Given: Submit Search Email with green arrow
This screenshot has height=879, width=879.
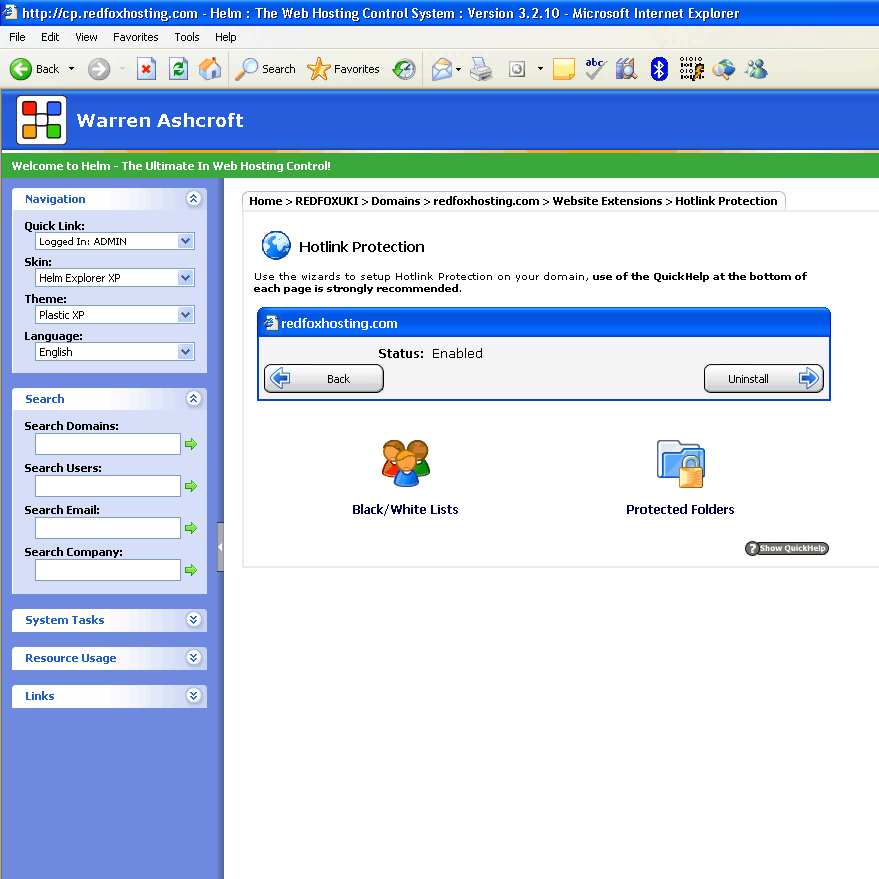Looking at the screenshot, I should click(191, 528).
